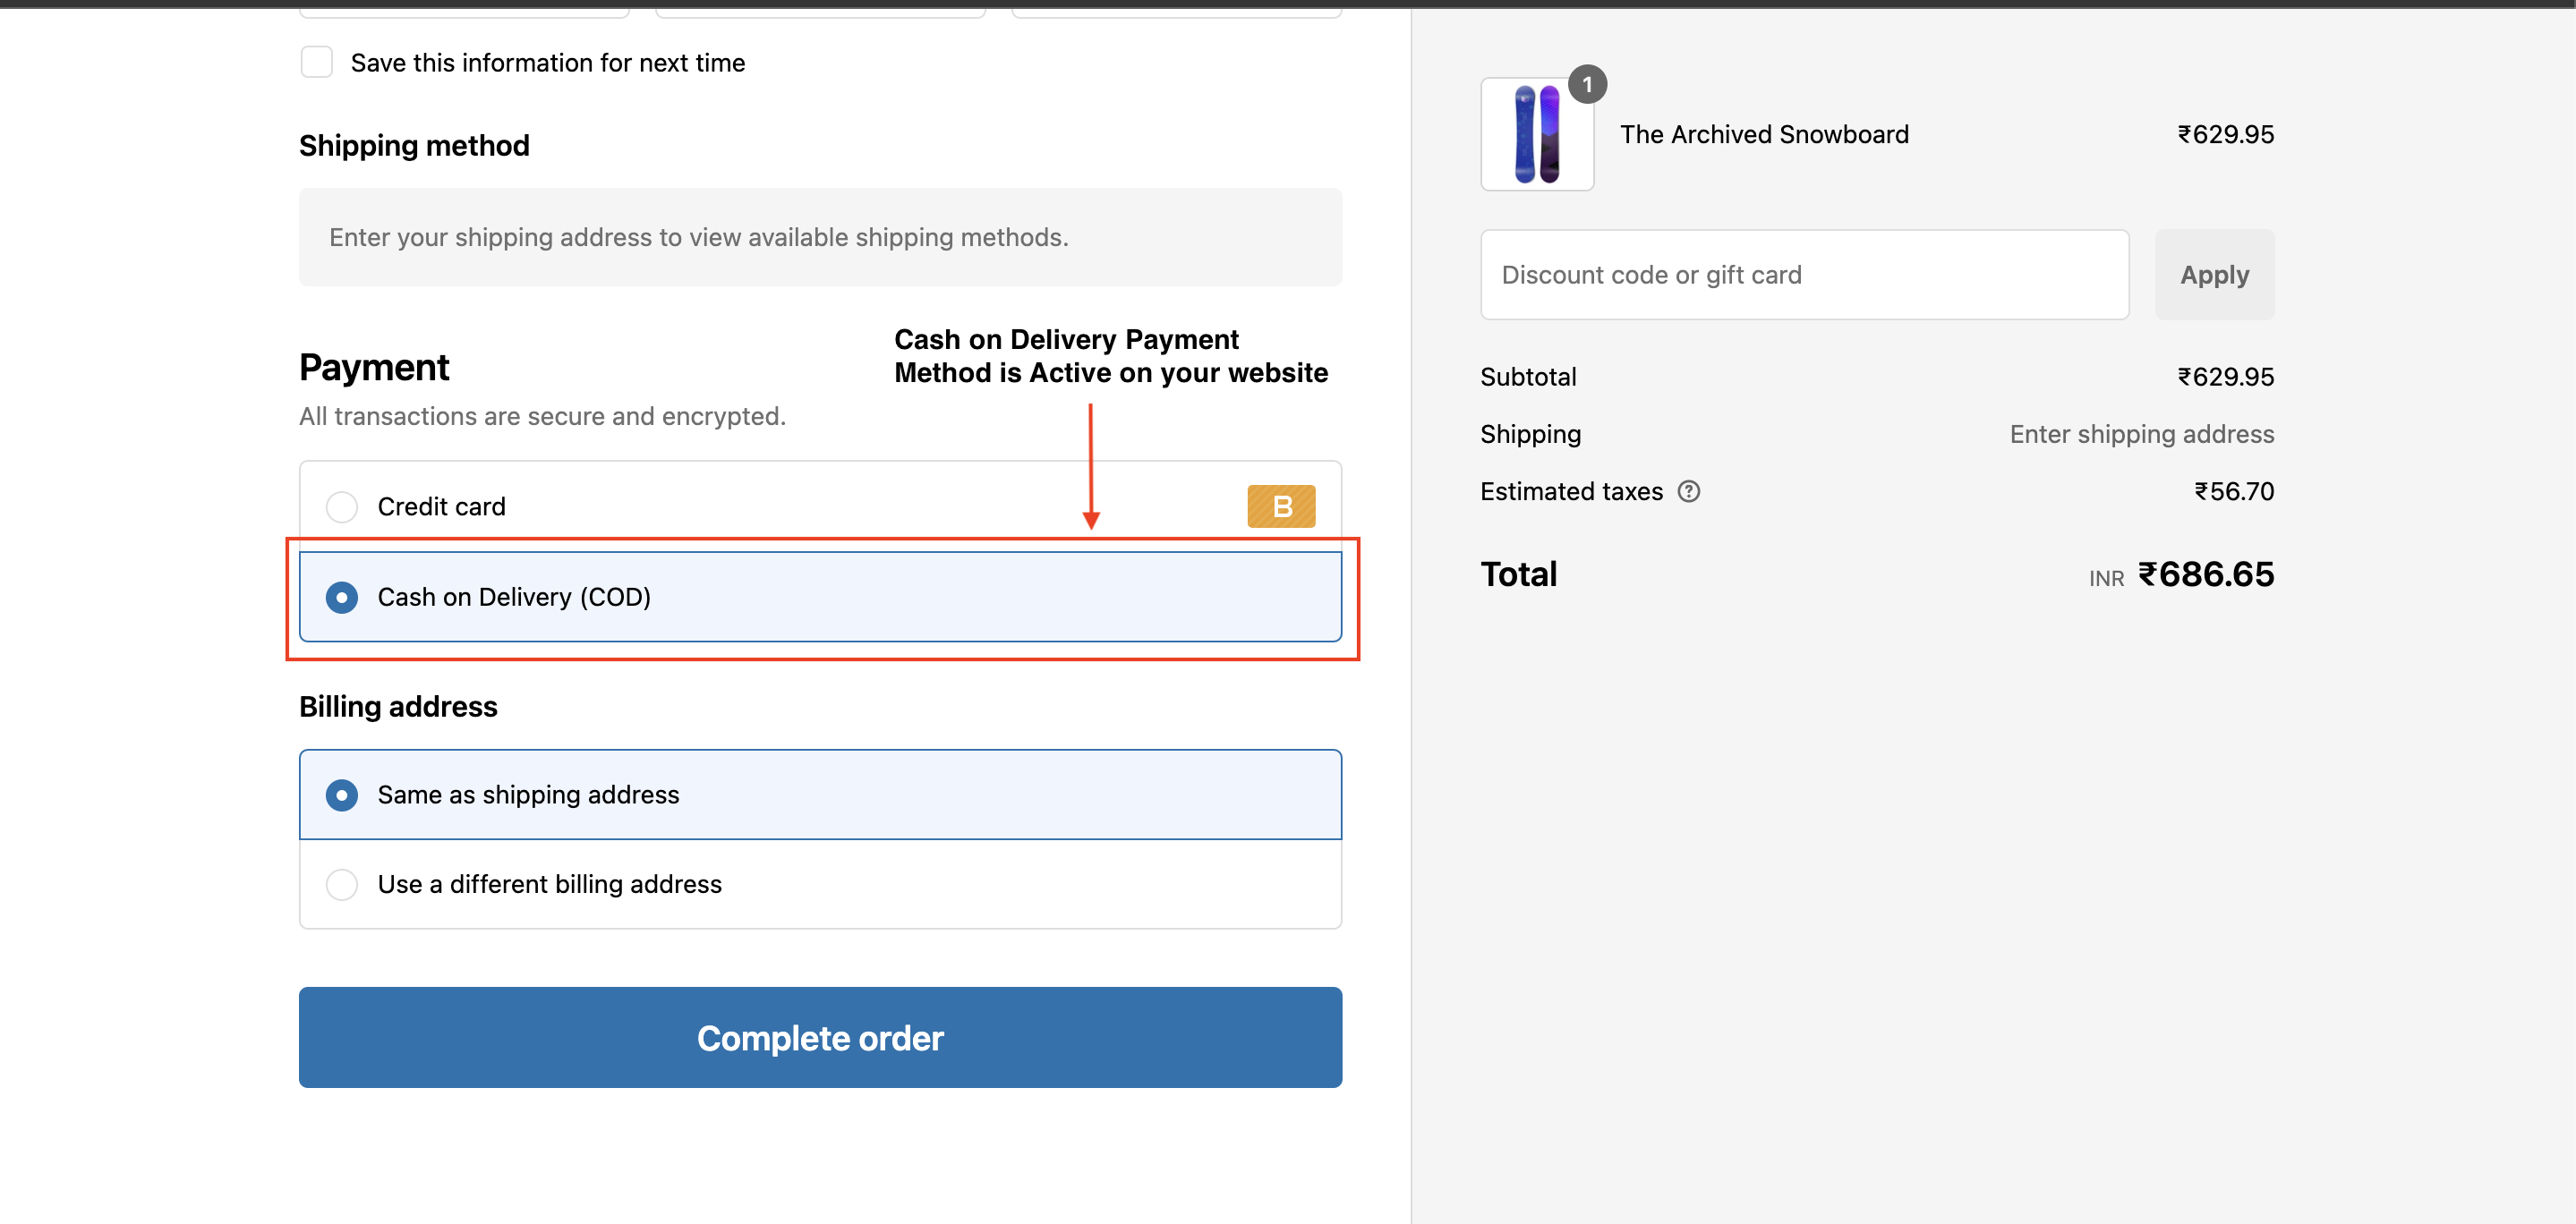Choose Same as shipping address option
The width and height of the screenshot is (2576, 1224).
click(x=342, y=795)
